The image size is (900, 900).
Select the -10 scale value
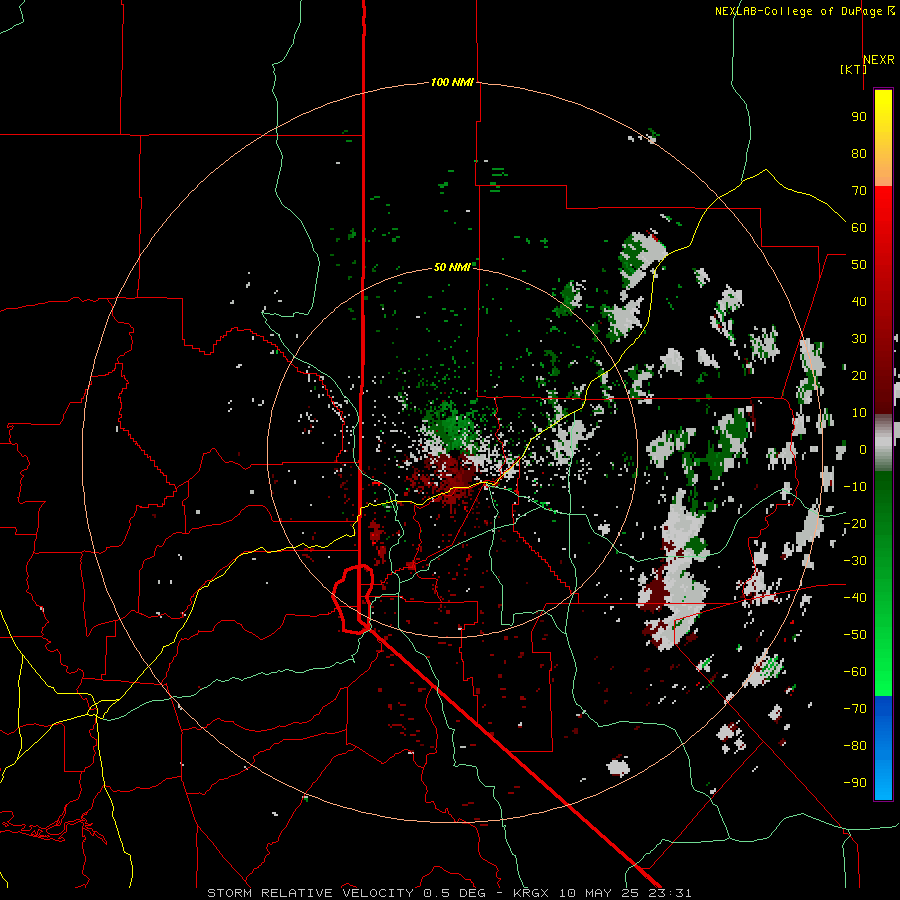(x=855, y=487)
